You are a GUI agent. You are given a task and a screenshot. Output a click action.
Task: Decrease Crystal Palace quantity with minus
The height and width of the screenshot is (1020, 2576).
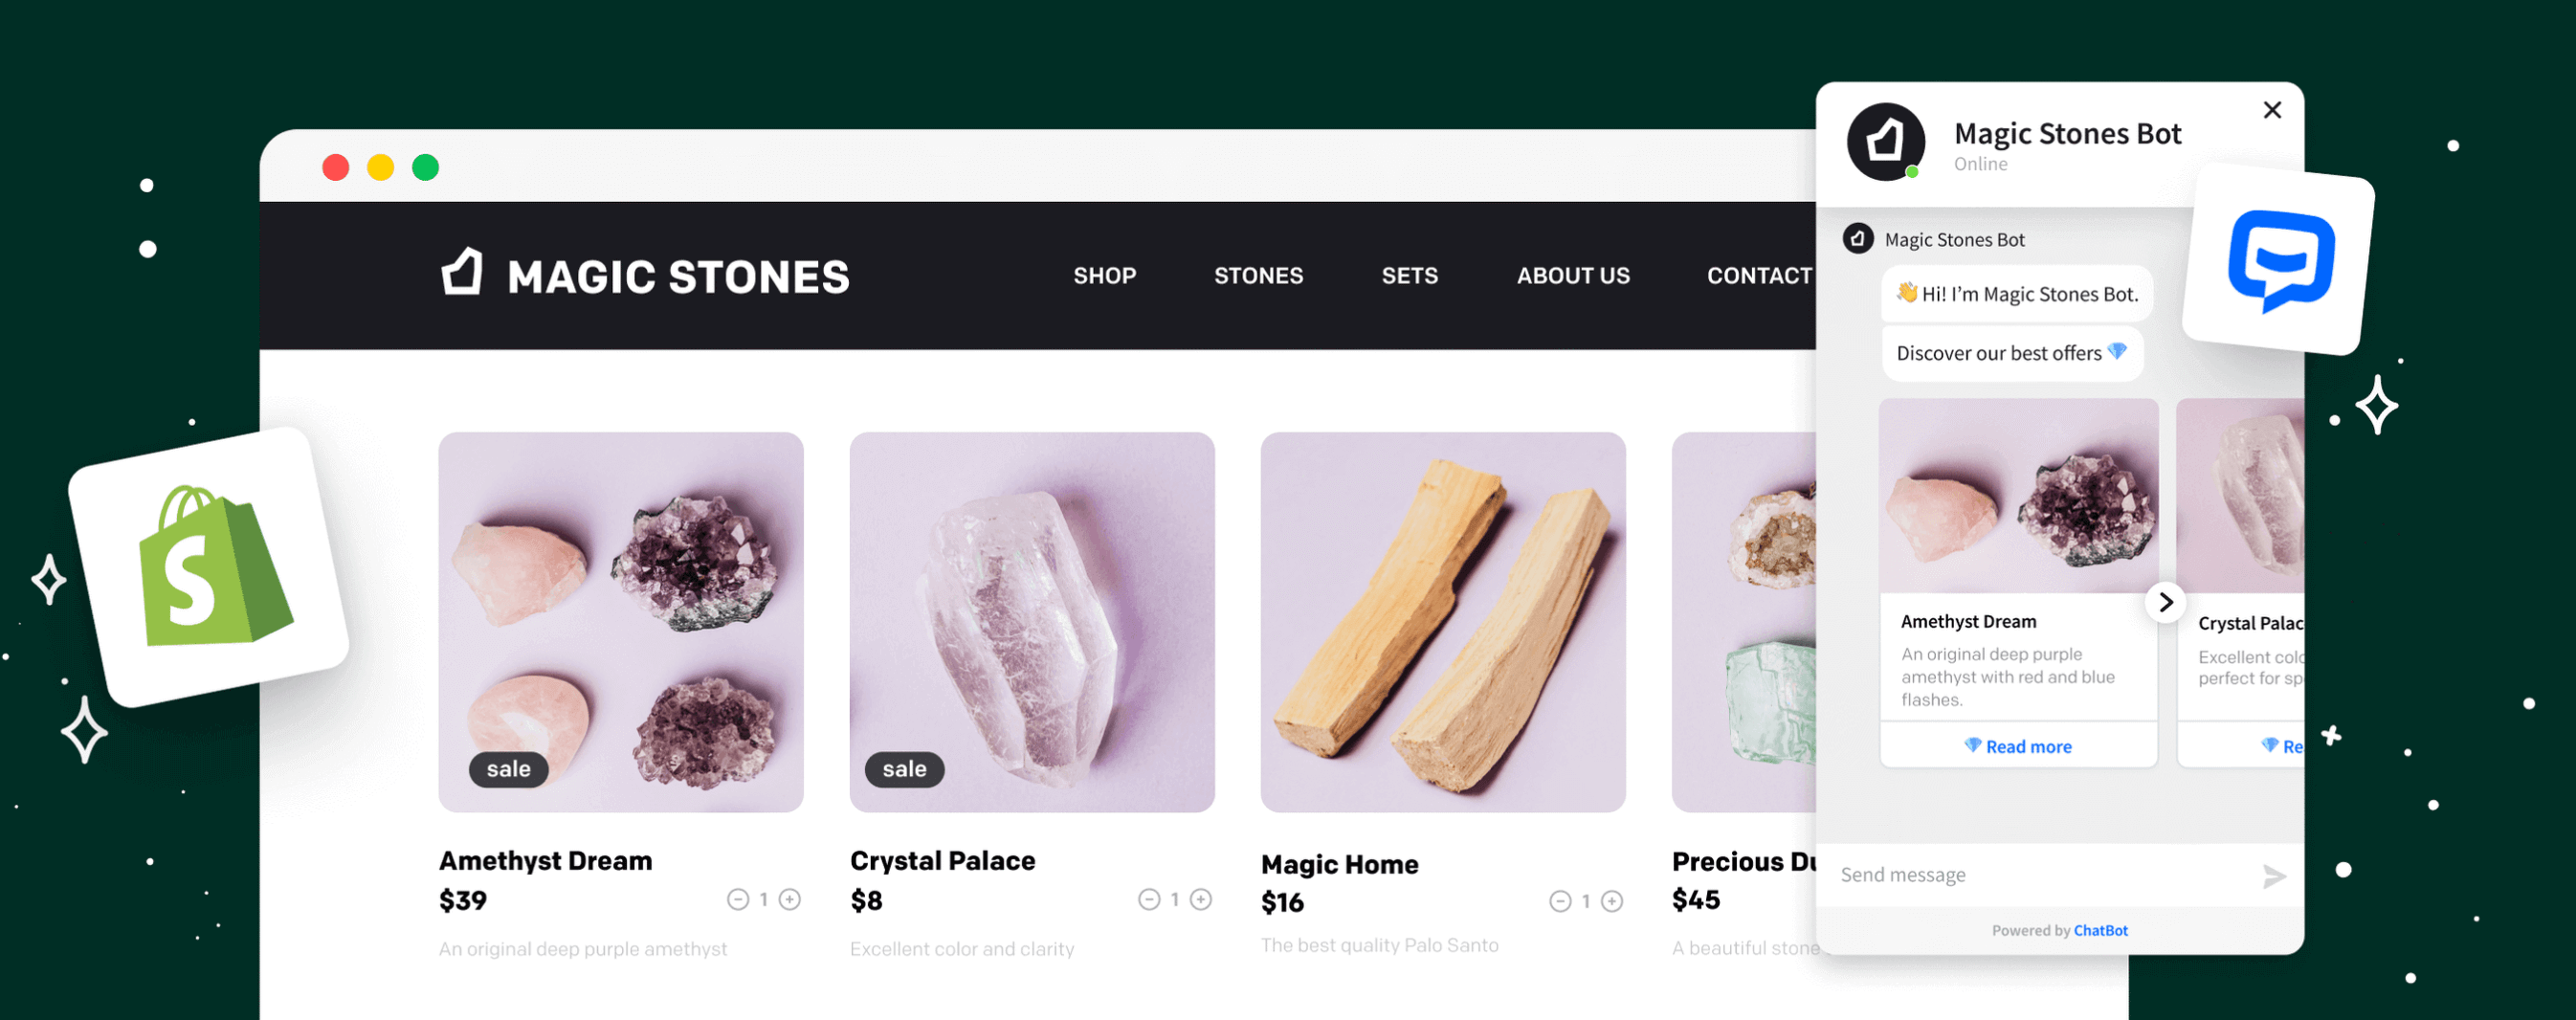click(1149, 899)
